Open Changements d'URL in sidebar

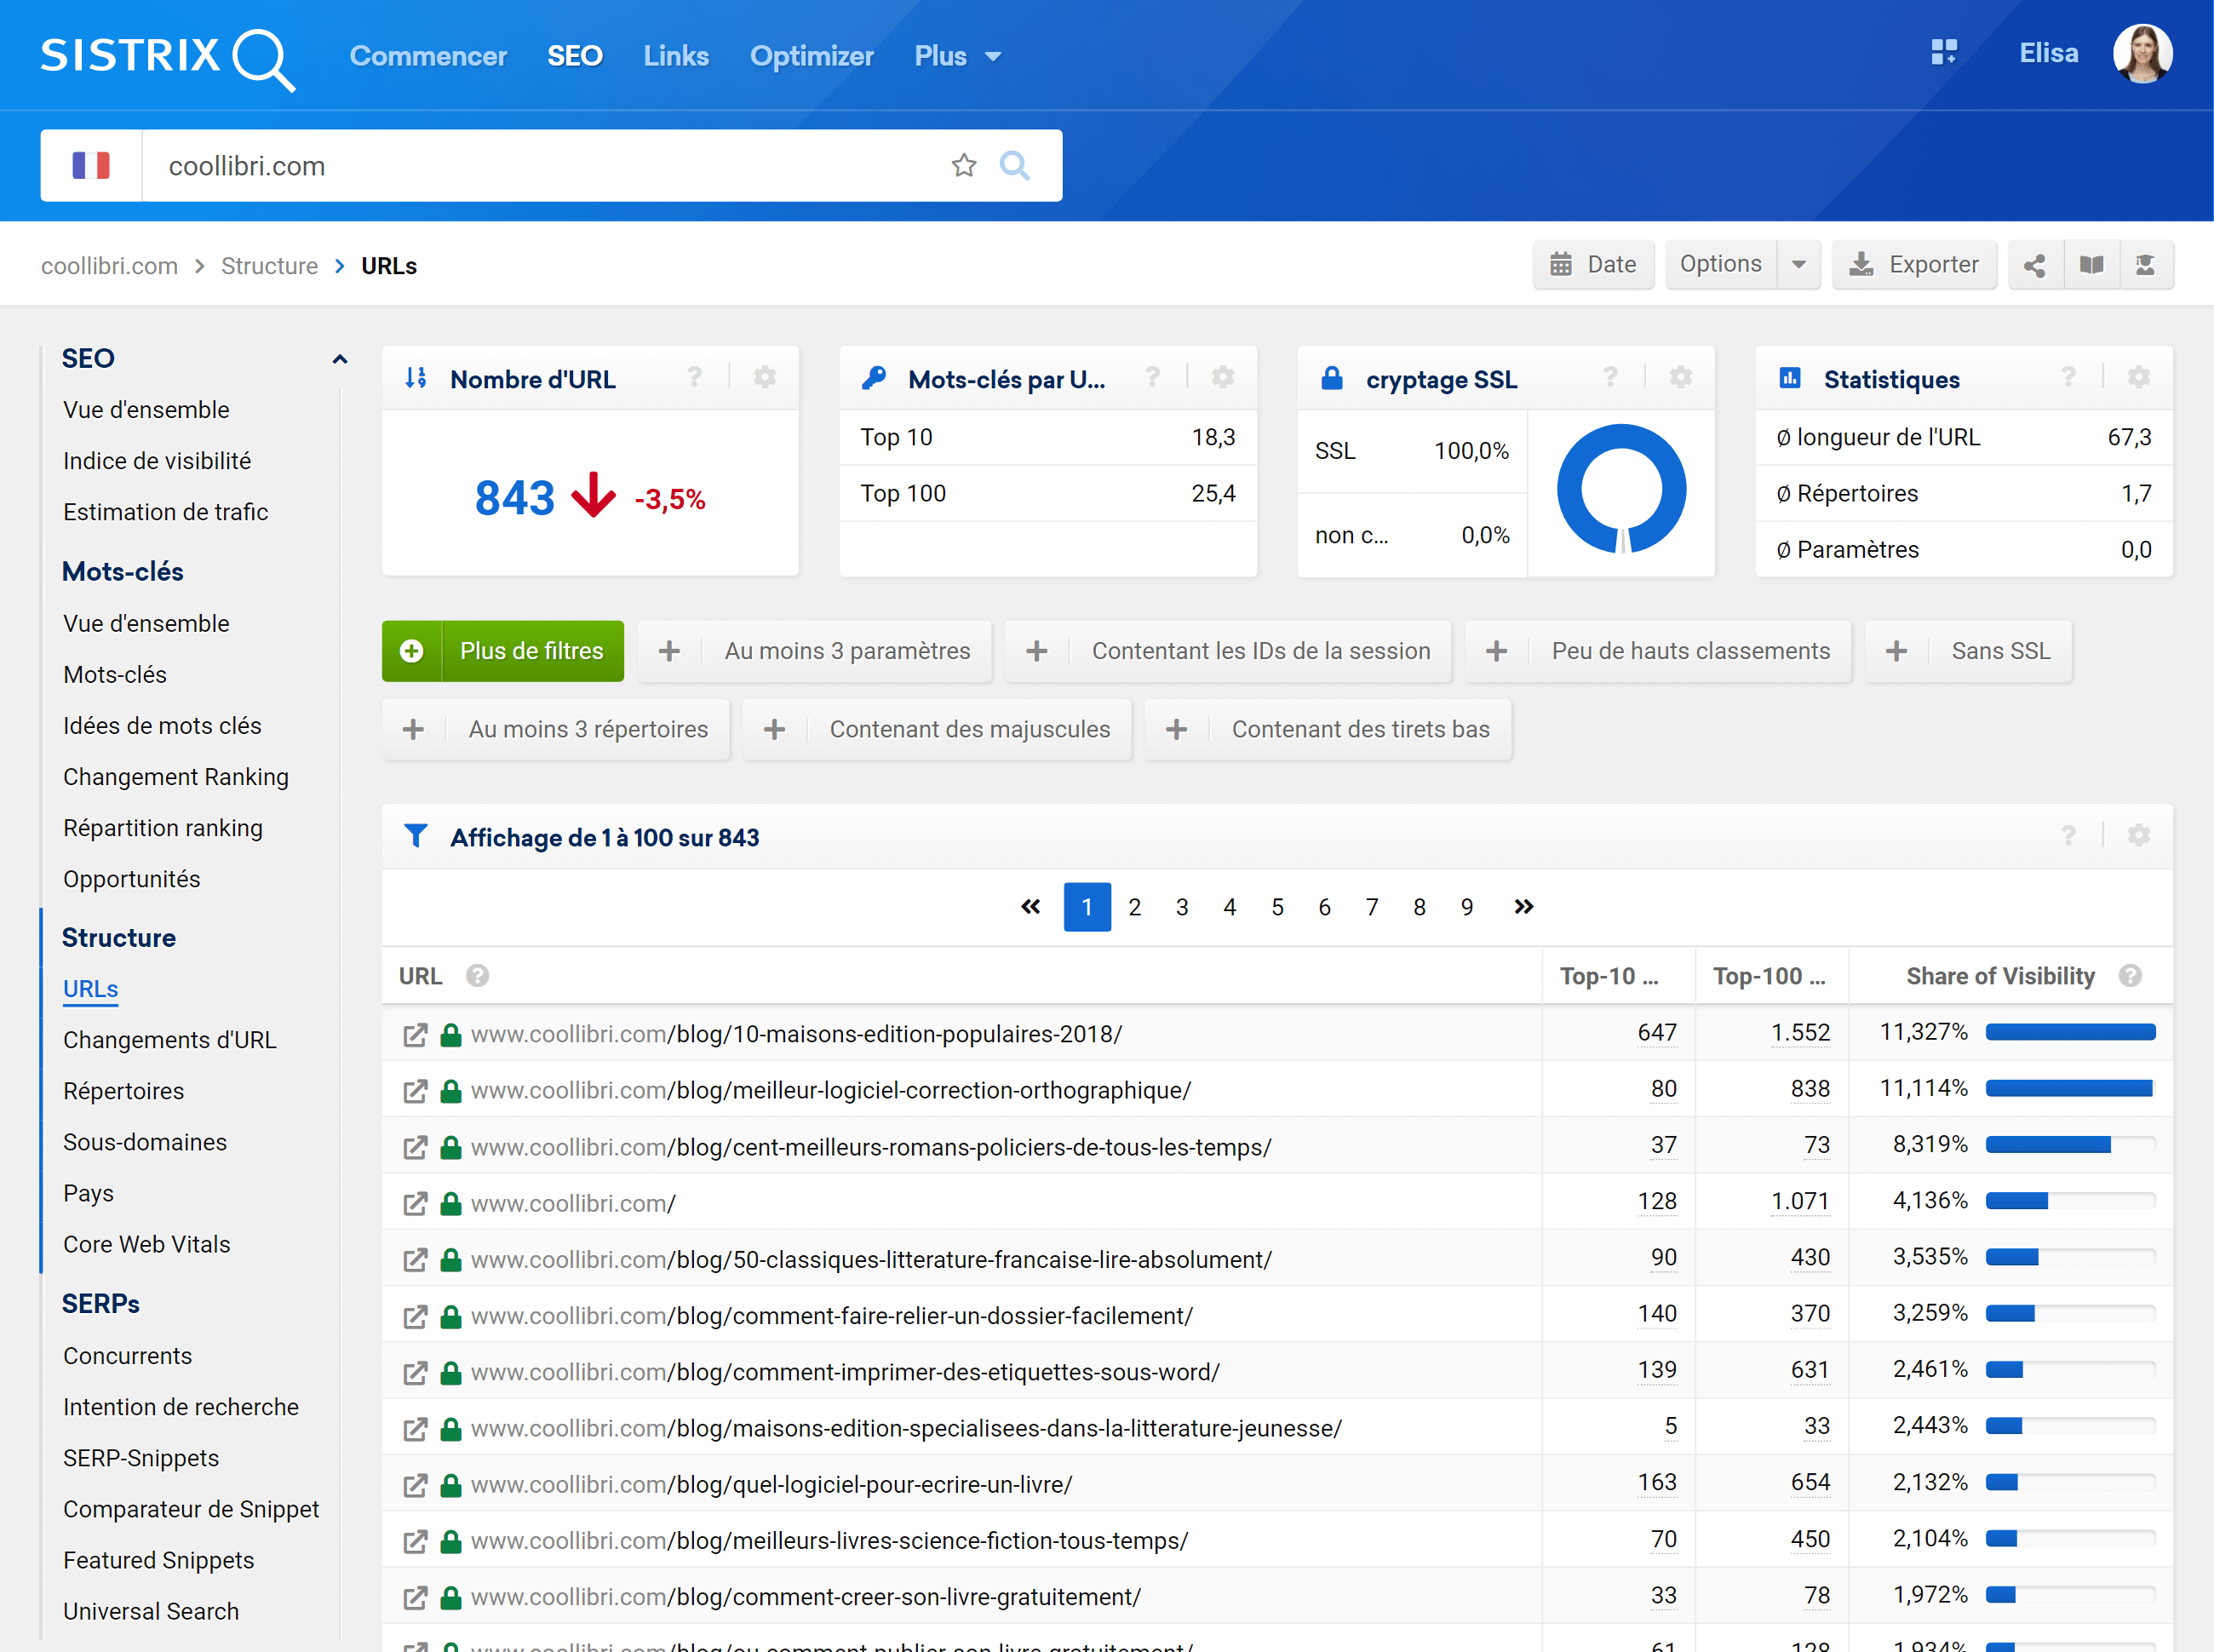[x=170, y=1040]
